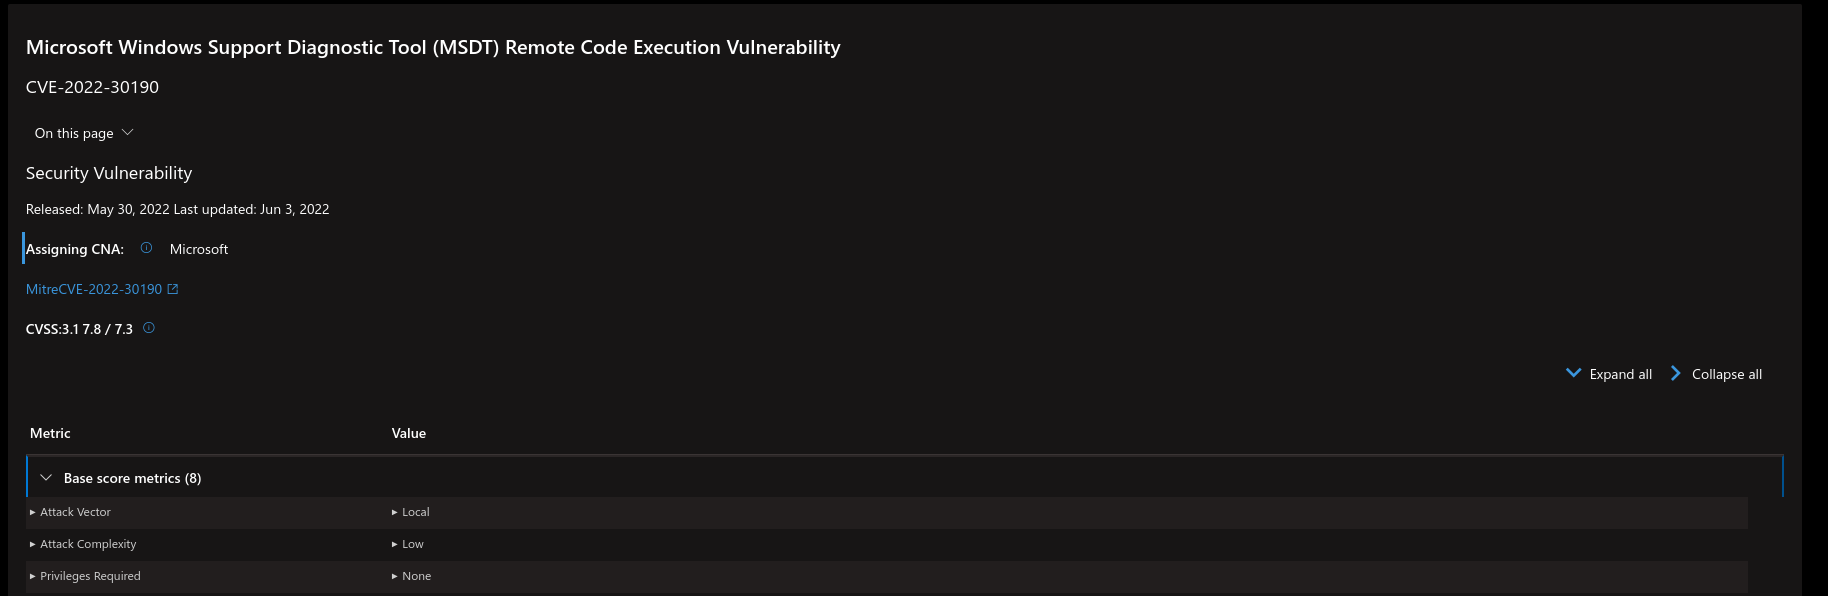Click the info icon next to Assigning CNA
The image size is (1828, 596).
[x=146, y=248]
